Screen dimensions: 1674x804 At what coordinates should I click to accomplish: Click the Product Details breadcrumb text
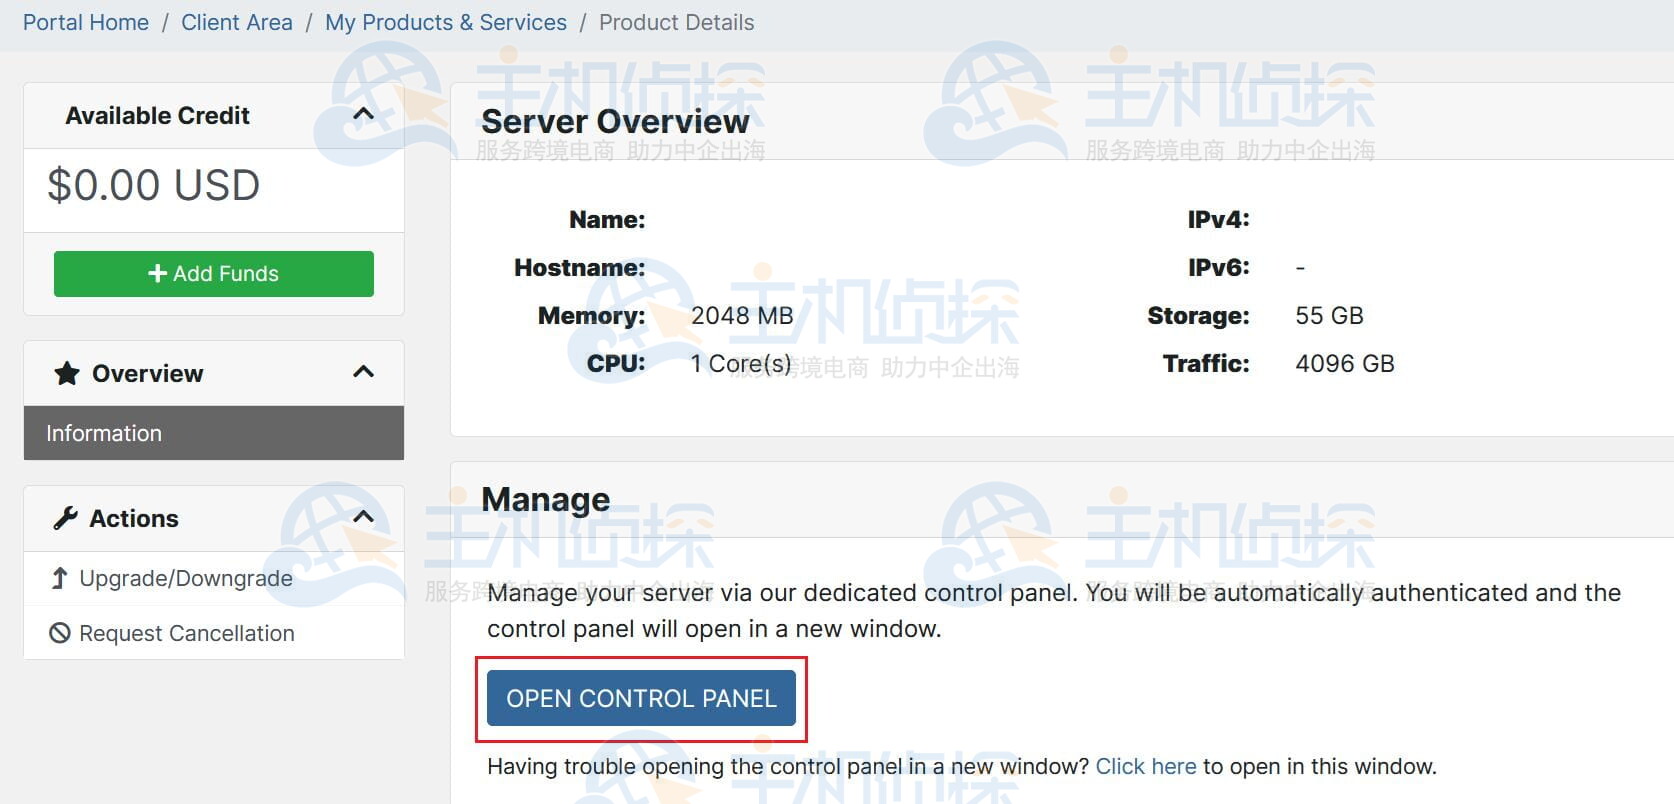[676, 22]
